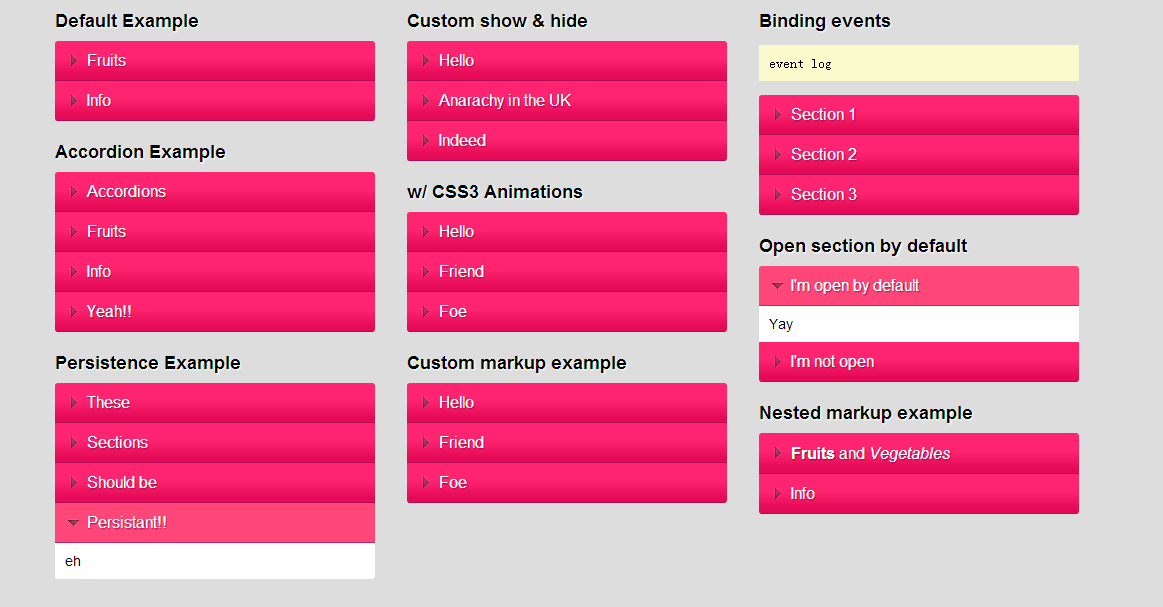The image size is (1163, 607).
Task: Click the Custom markup example heading
Action: pyautogui.click(x=516, y=363)
